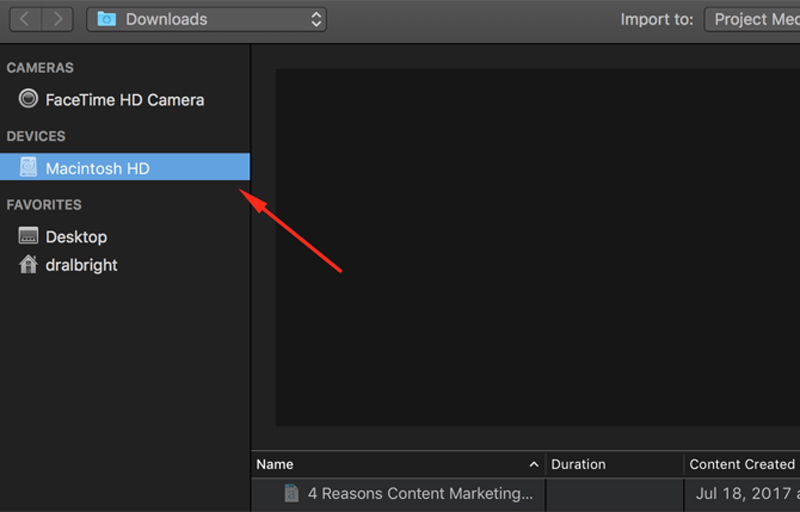Sort files by the Name column header
Viewport: 800px width, 512px height.
click(x=275, y=464)
